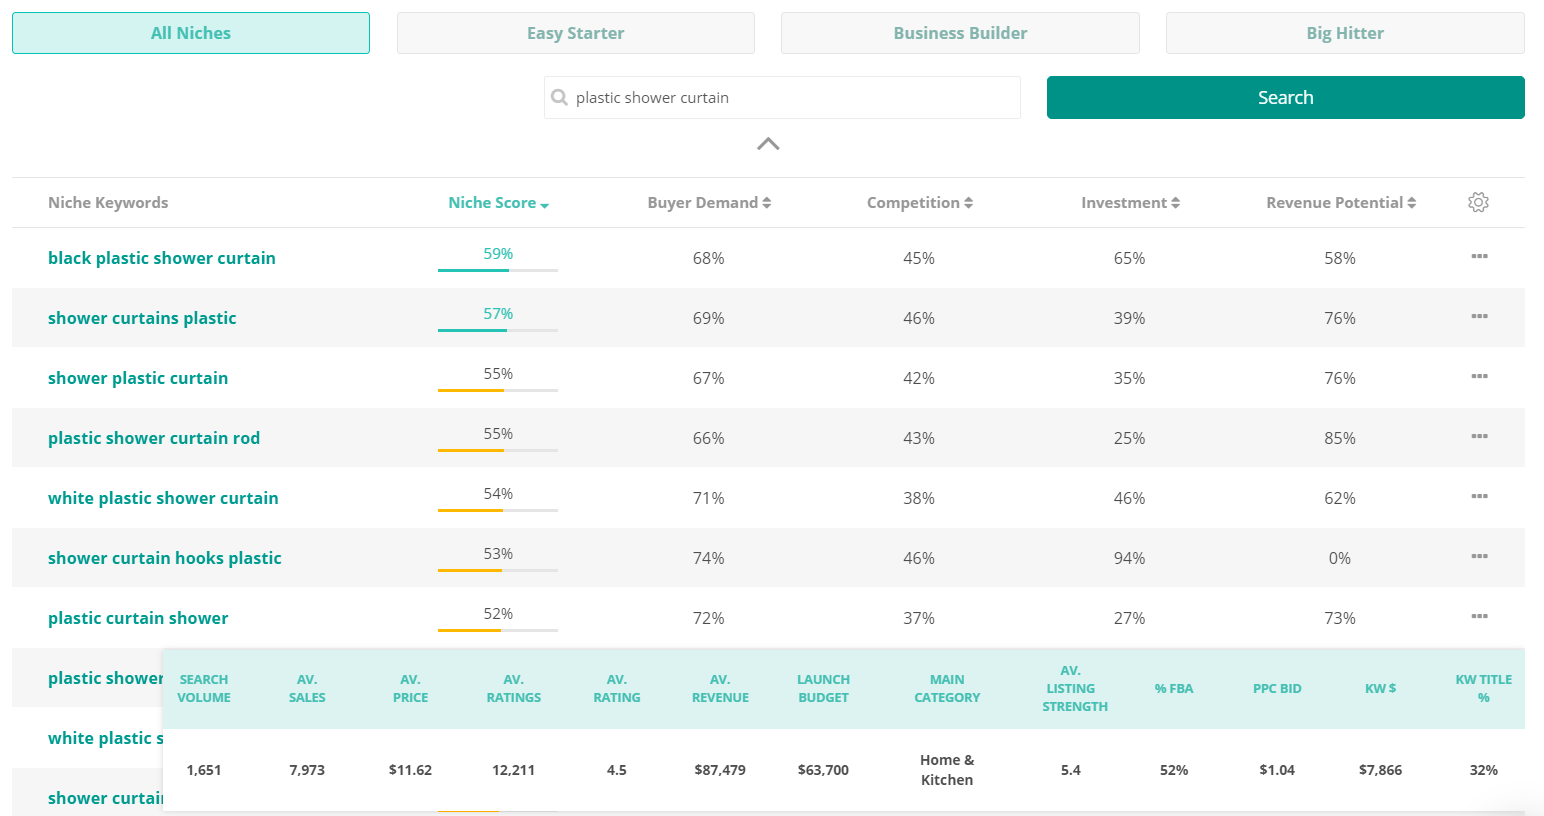This screenshot has height=816, width=1544.
Task: Open more options for shower curtain hooks plastic
Action: tap(1479, 557)
